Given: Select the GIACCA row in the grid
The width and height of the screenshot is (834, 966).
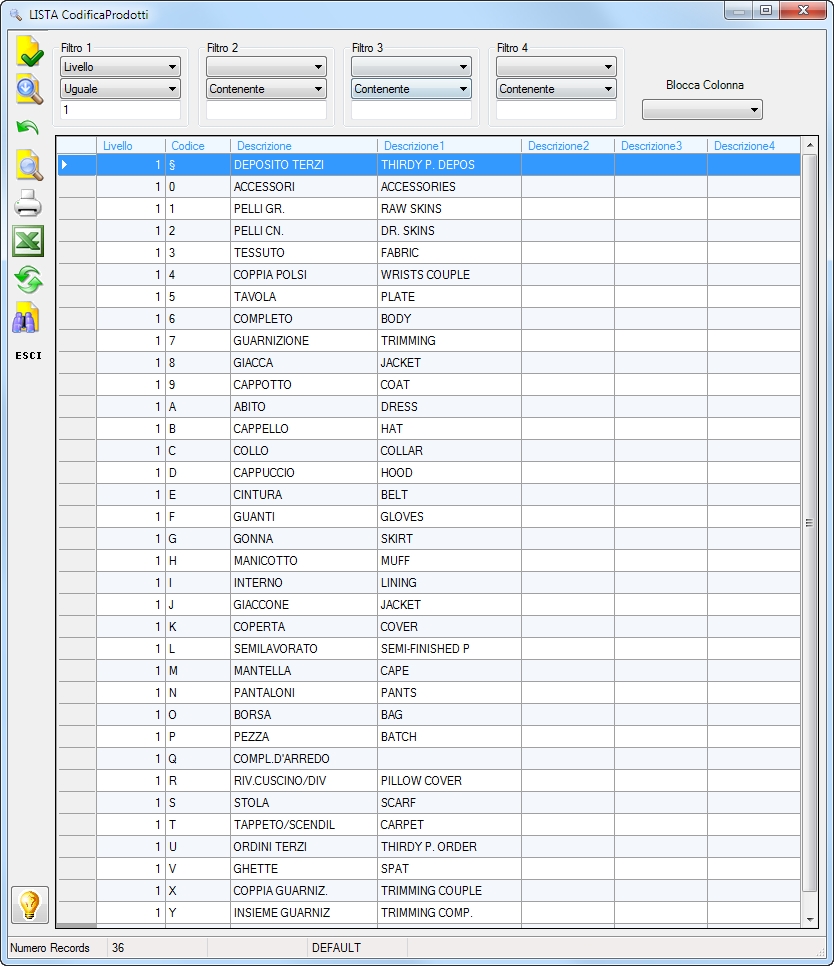Looking at the screenshot, I should 429,363.
